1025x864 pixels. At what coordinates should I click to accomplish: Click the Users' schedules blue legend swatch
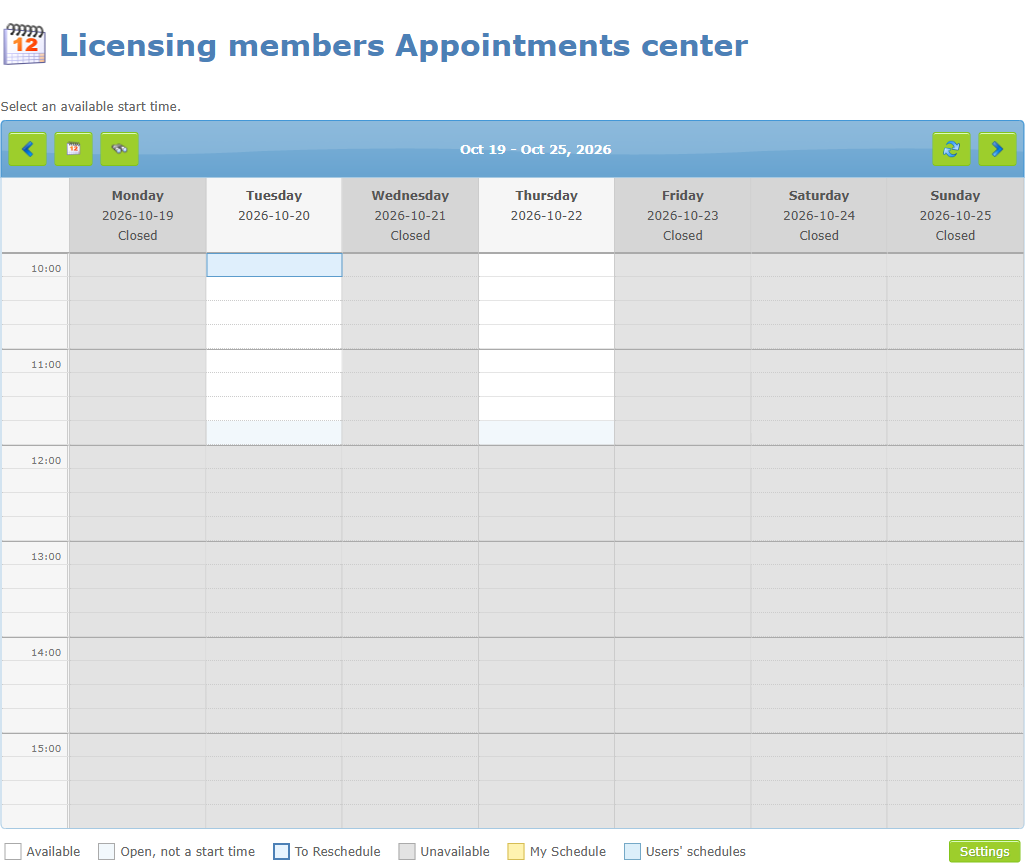(632, 851)
